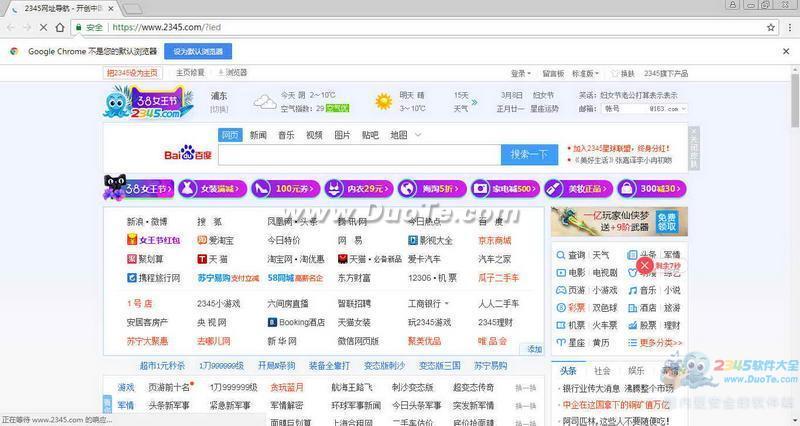Open the 标准版 dropdown

[585, 73]
